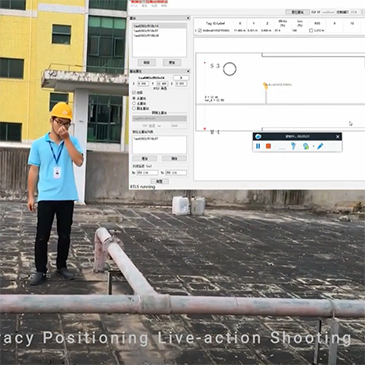Open the rightmost dropdown in top toolbar
This screenshot has width=365, height=365.
click(x=355, y=12)
